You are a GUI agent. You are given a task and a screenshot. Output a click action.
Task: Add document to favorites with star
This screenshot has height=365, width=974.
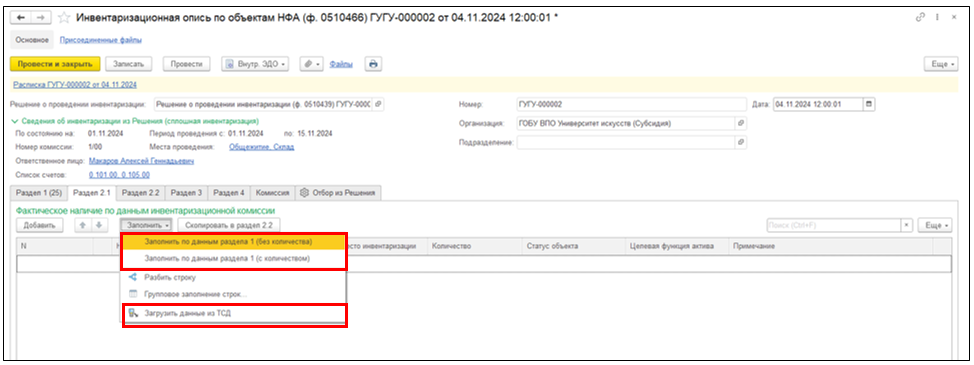63,18
